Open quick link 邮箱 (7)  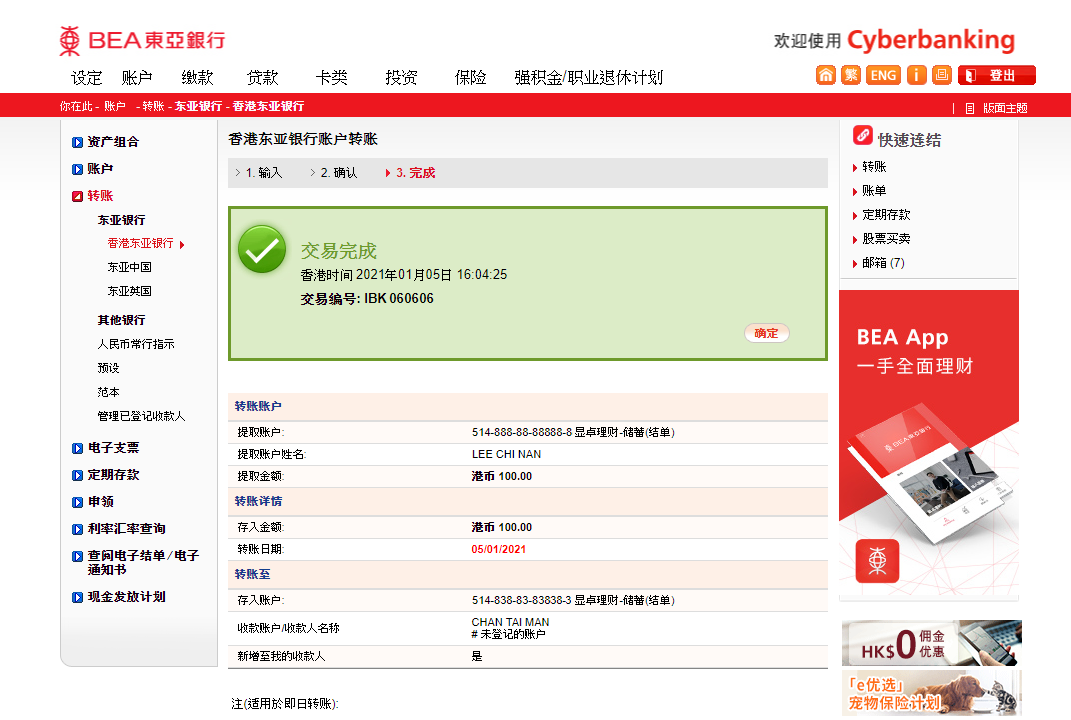pos(883,263)
